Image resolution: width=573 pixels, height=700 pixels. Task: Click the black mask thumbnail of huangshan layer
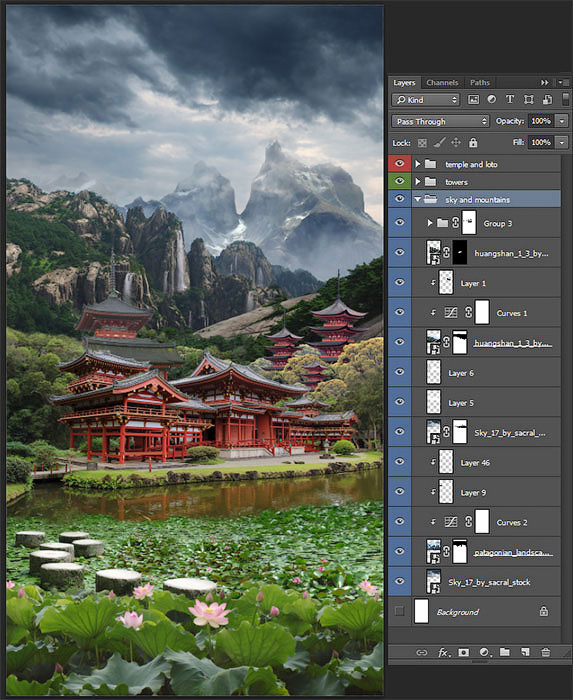coord(460,253)
